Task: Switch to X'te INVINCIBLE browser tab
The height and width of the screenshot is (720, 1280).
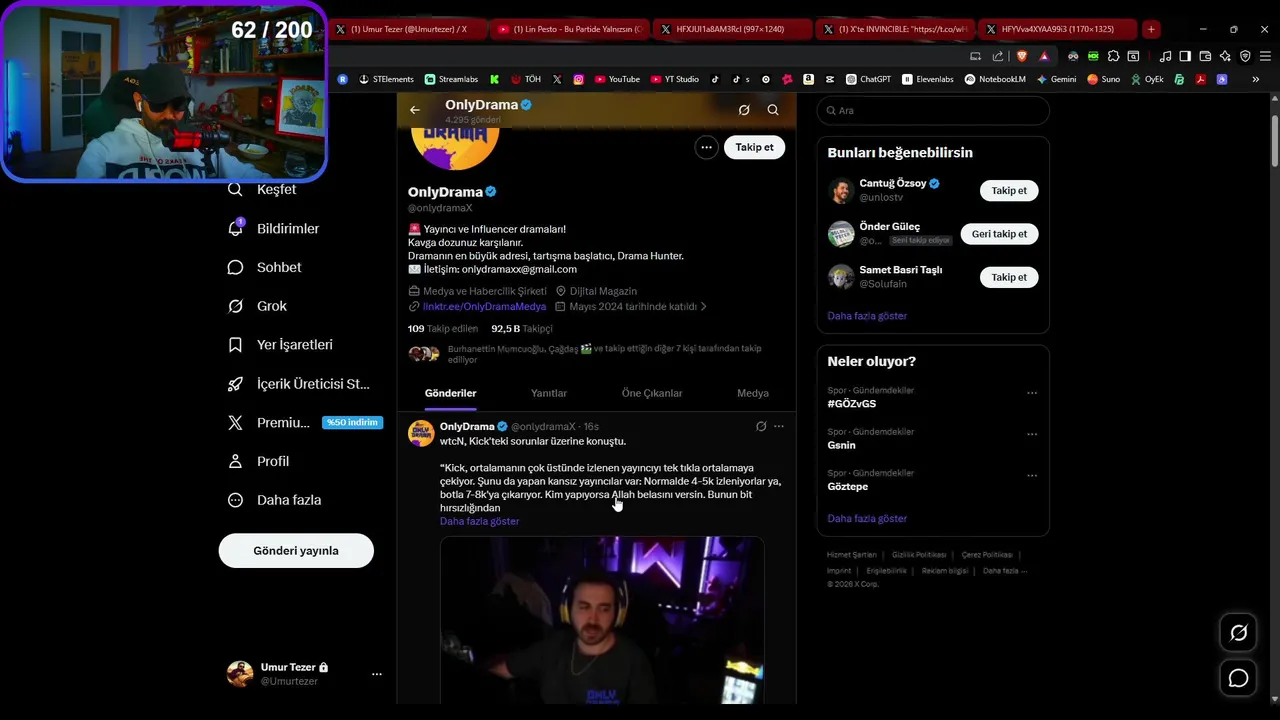Action: (x=895, y=29)
